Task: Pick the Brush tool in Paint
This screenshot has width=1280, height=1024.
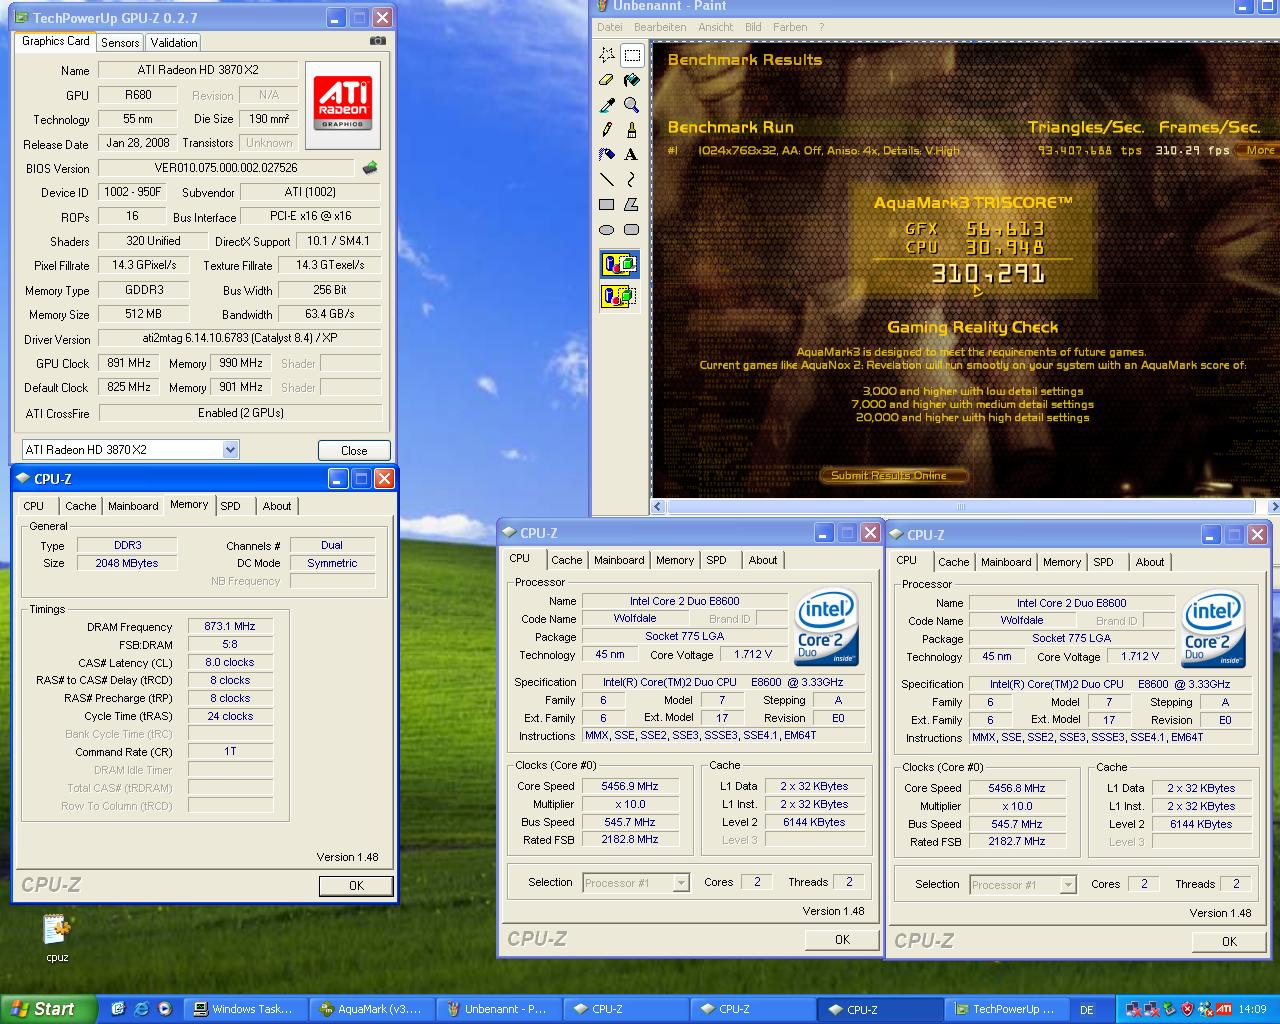Action: [632, 130]
